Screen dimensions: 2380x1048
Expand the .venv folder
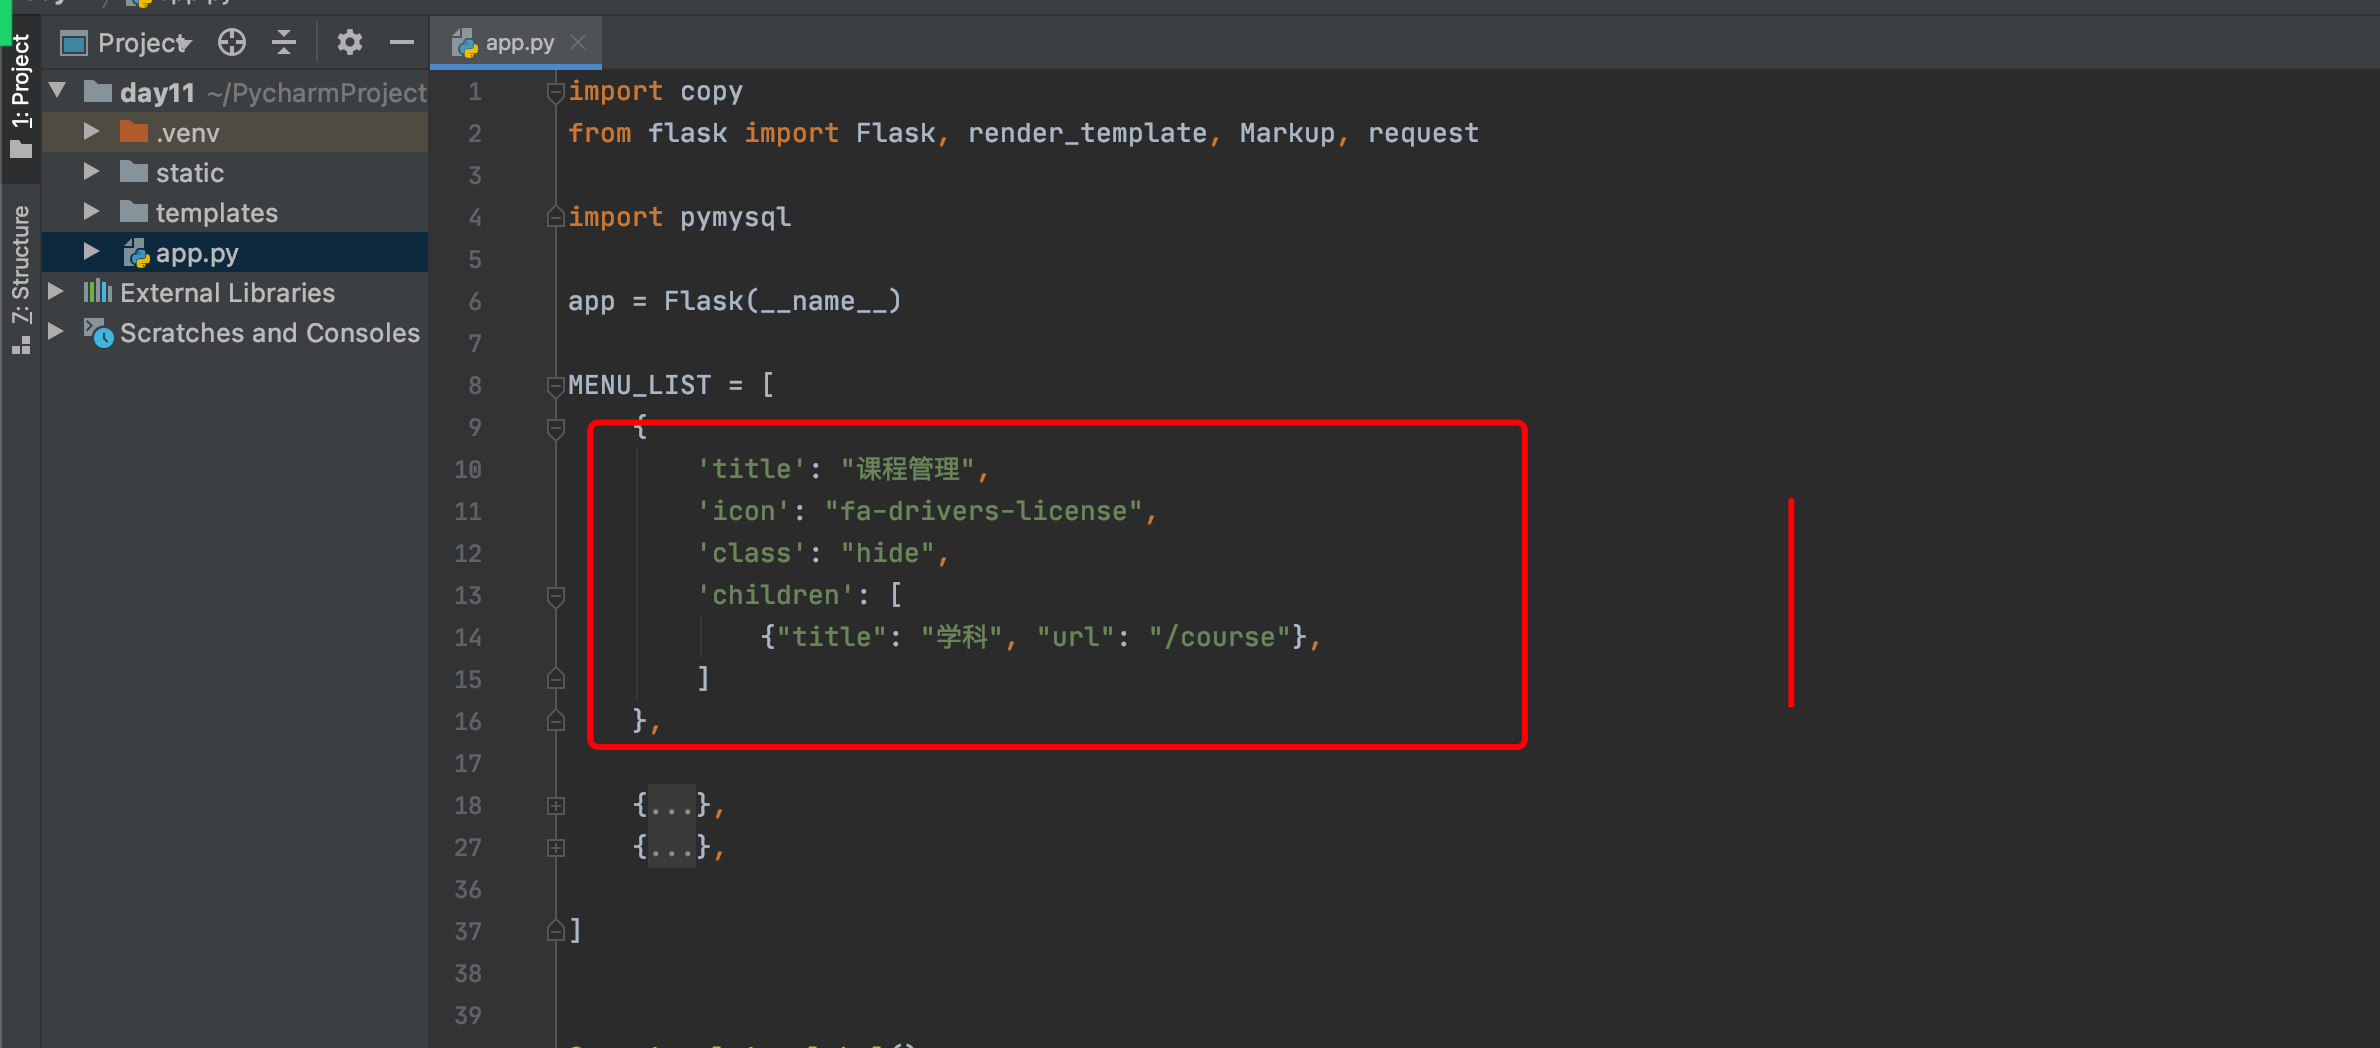point(91,131)
